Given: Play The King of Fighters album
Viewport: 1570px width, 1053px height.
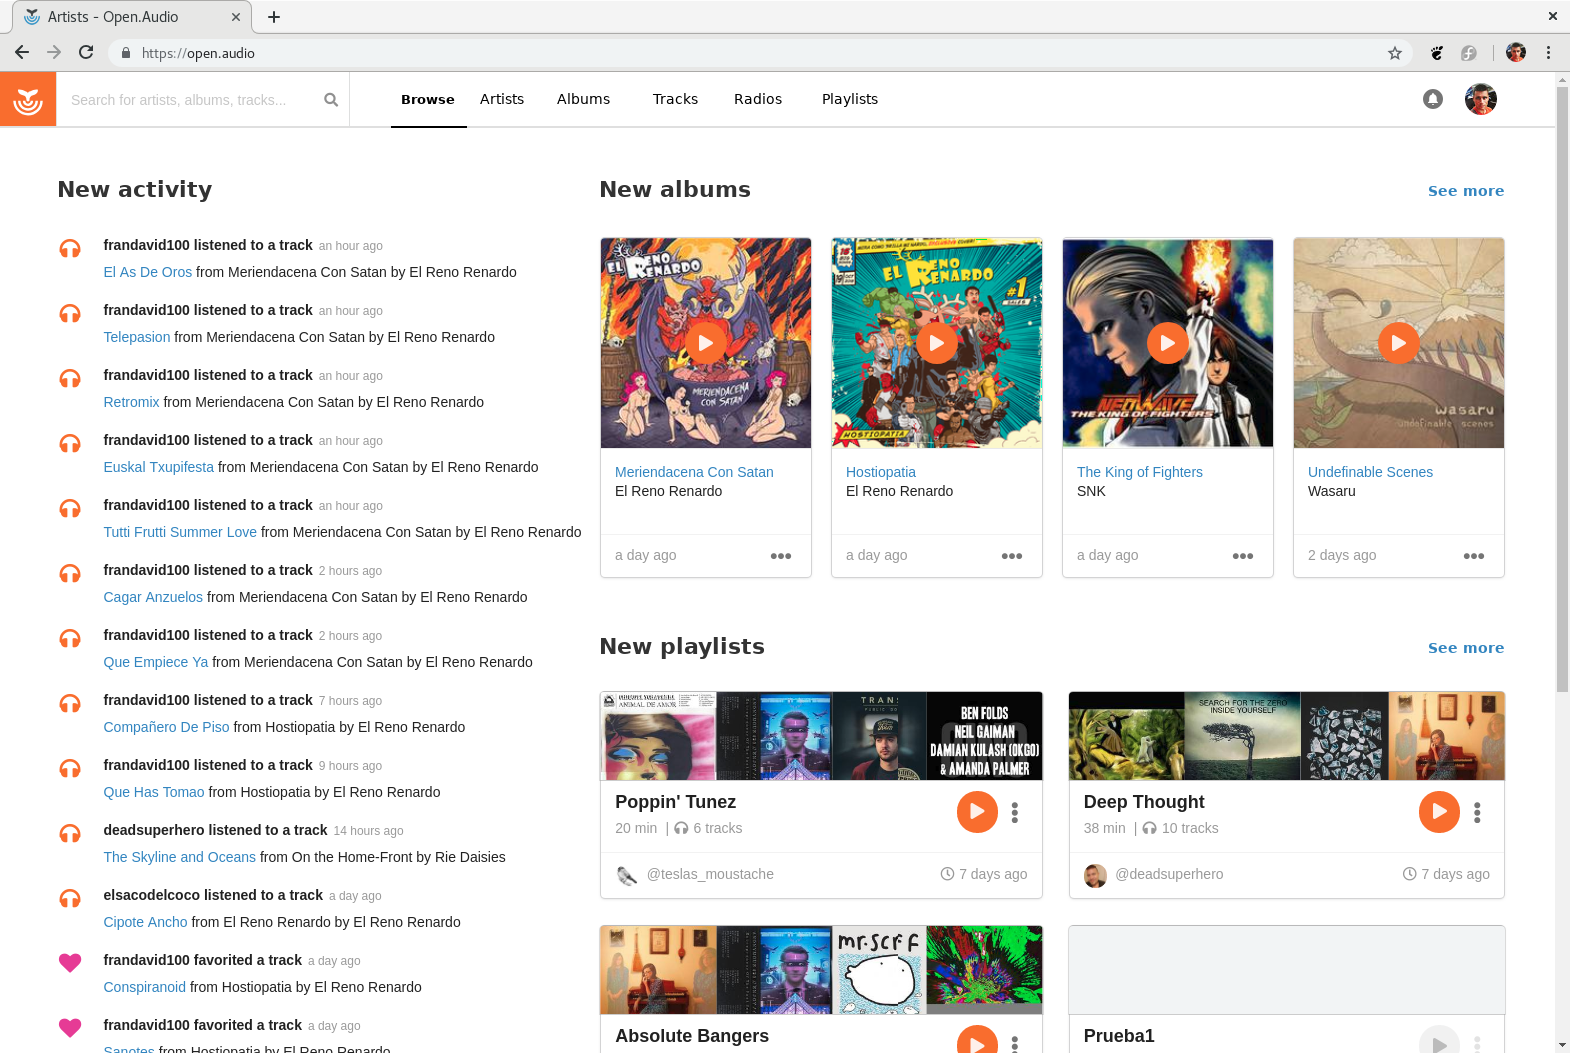Looking at the screenshot, I should click(x=1168, y=343).
